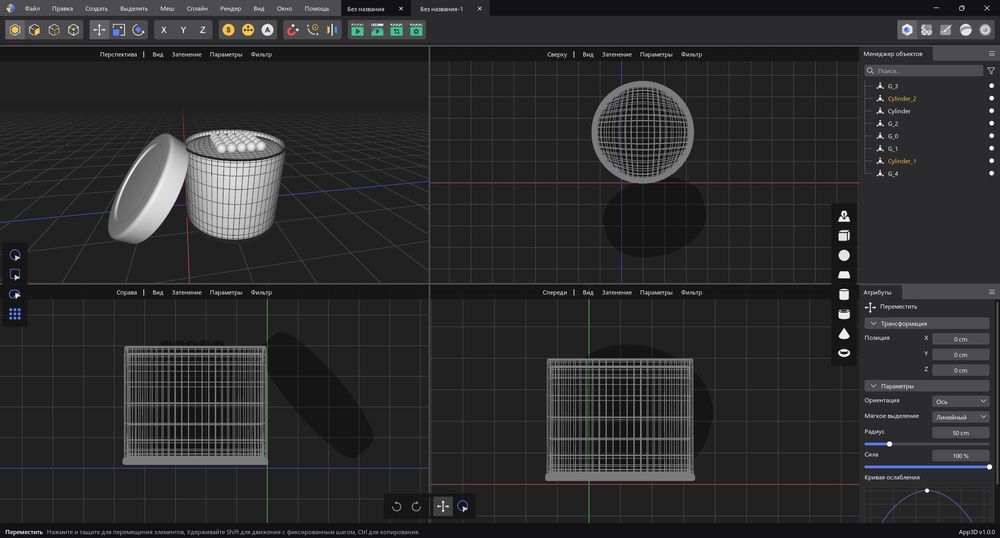Click the filter funnel icon

pyautogui.click(x=991, y=71)
